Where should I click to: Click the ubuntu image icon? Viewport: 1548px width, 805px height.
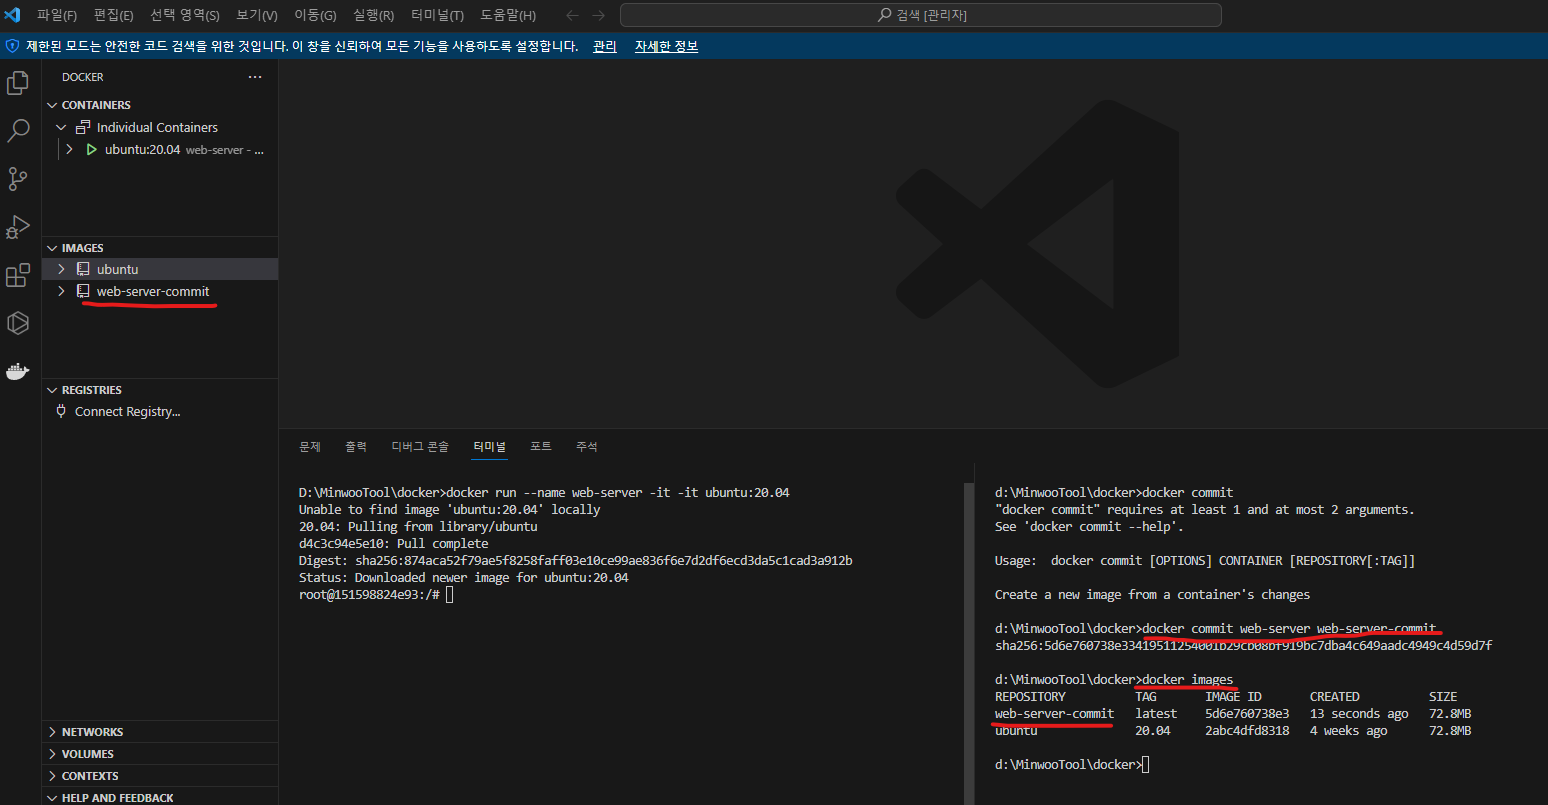point(83,269)
